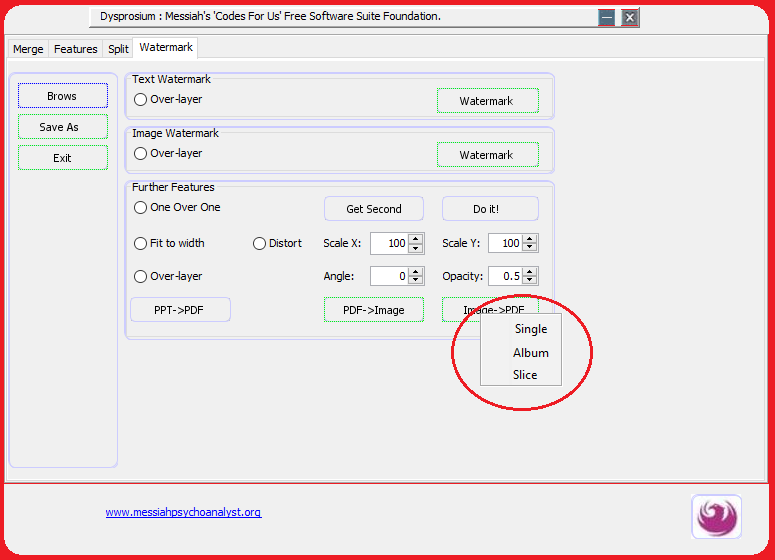Go to the Split tab
Viewport: 775px width, 560px height.
click(118, 49)
